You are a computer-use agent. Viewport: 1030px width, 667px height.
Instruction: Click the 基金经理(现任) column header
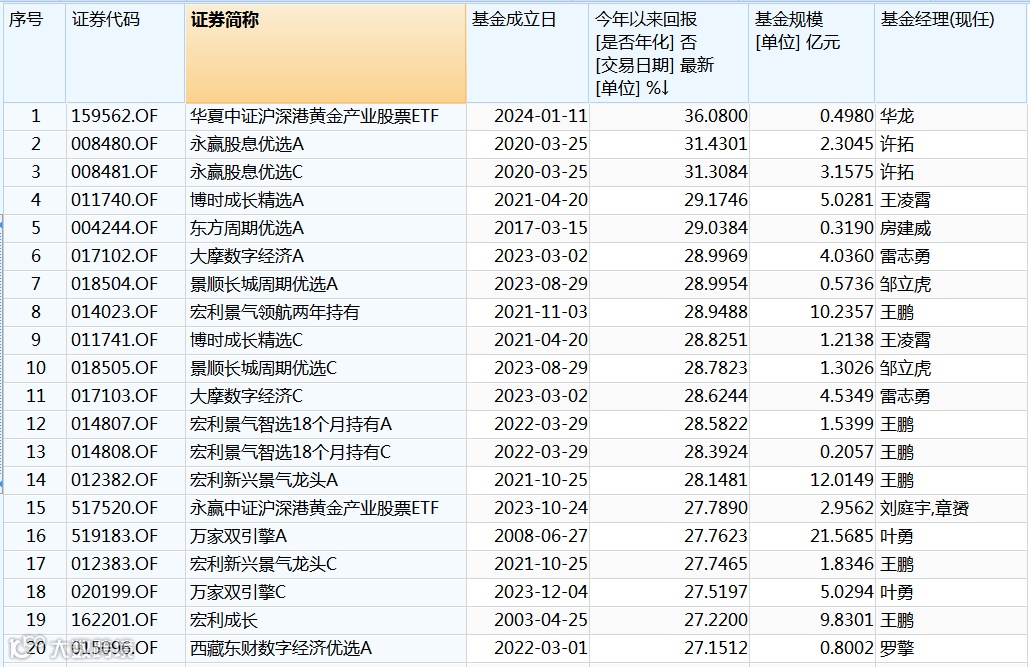coord(950,53)
